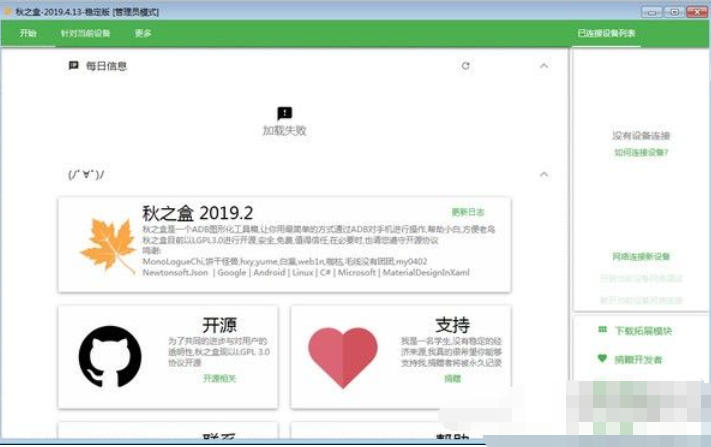Click the 每日信息 message icon

[73, 66]
